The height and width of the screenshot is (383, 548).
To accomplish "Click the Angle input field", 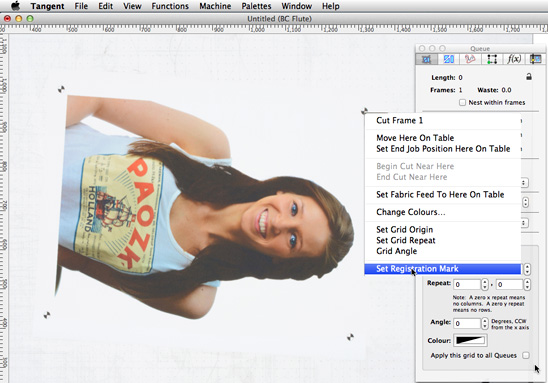I will 467,323.
